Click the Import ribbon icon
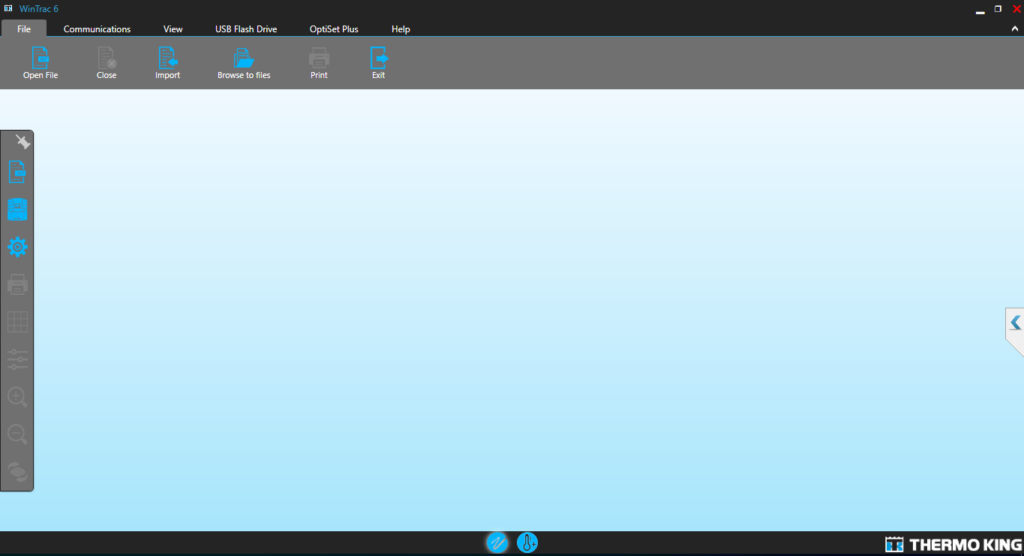This screenshot has height=556, width=1024. point(167,58)
